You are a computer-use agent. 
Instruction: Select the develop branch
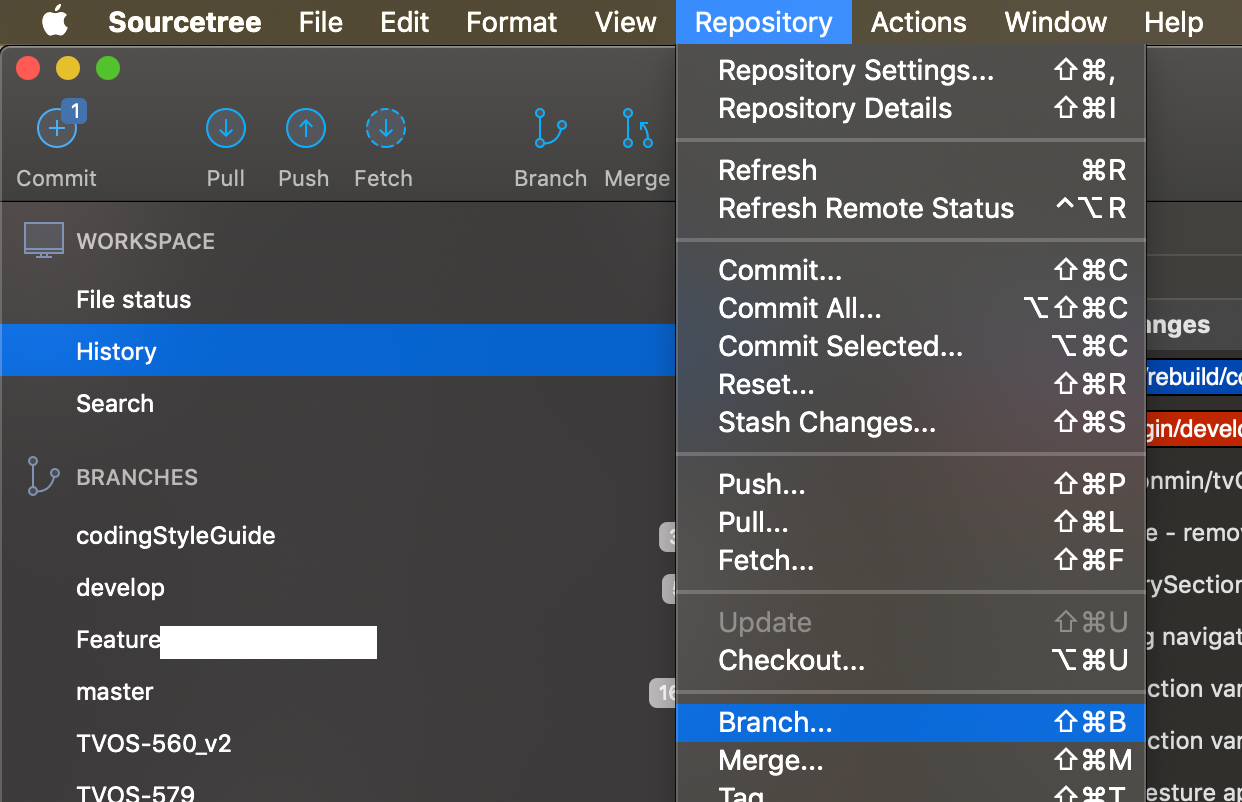(x=120, y=588)
